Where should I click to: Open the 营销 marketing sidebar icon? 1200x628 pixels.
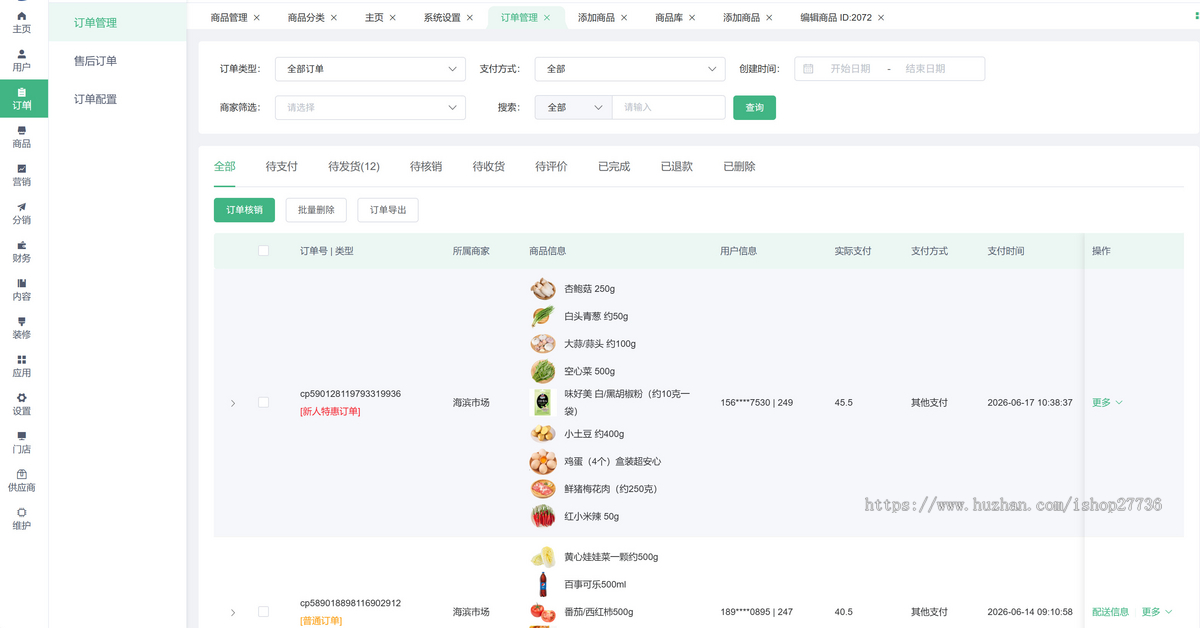[22, 169]
